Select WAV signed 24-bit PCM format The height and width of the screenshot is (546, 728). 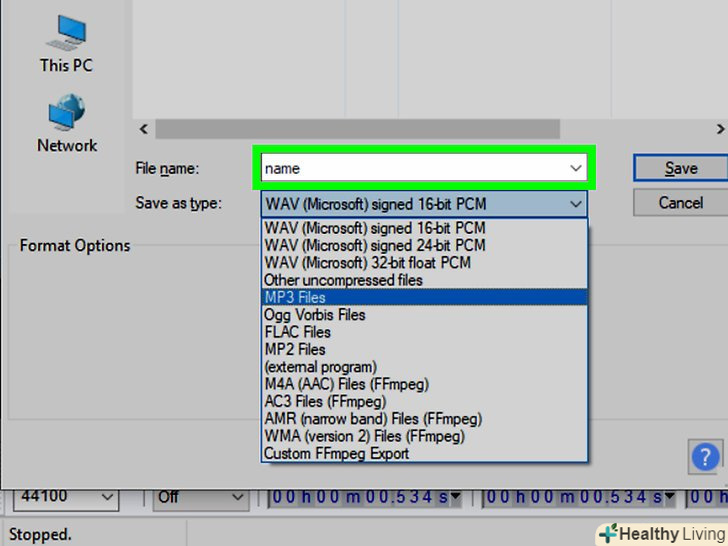click(x=424, y=245)
